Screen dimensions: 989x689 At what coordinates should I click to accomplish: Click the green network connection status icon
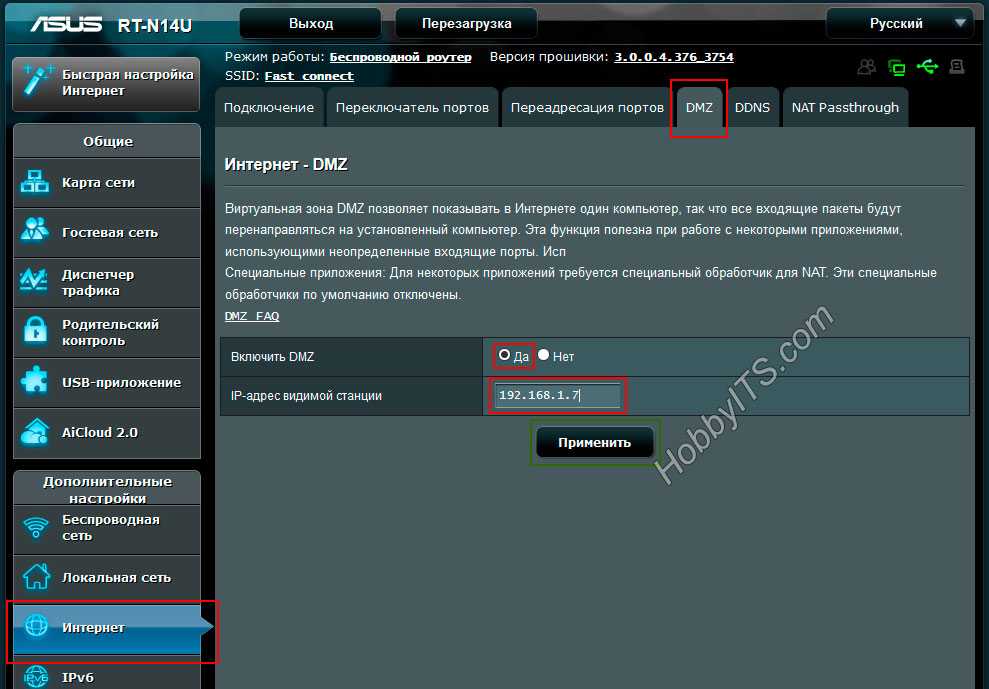pyautogui.click(x=897, y=67)
